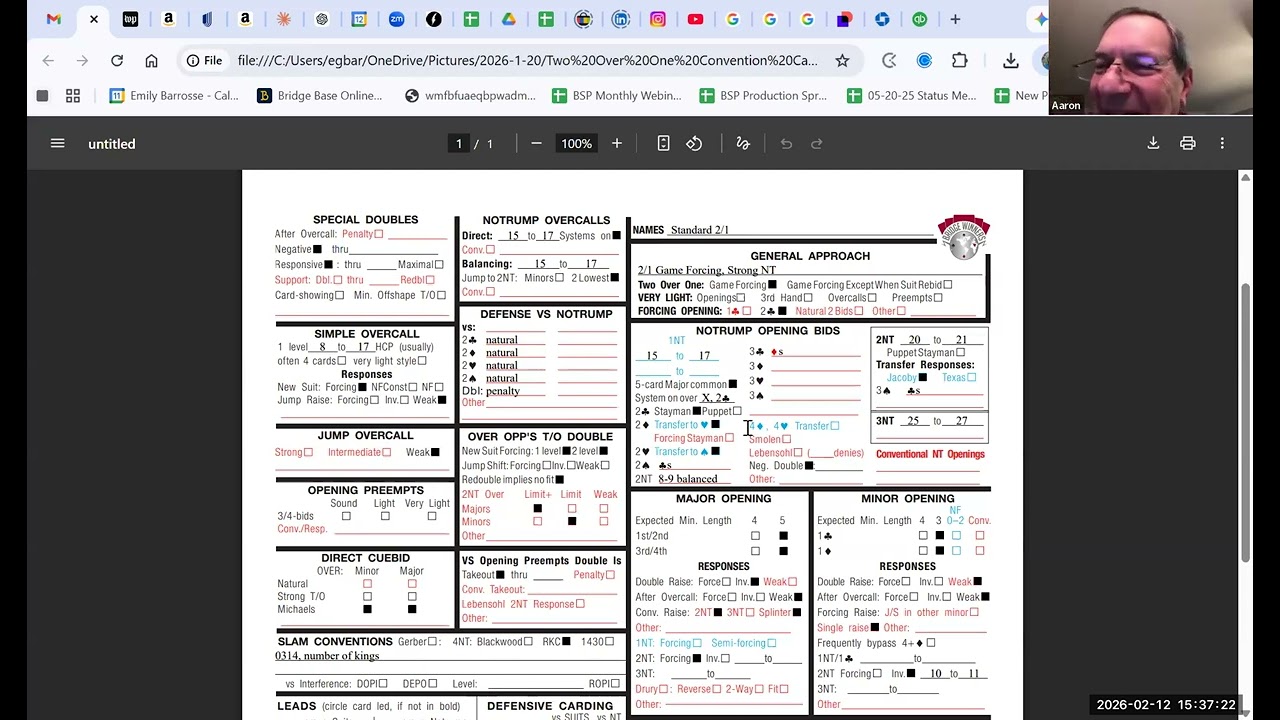Toggle the RKC checkbox
1280x720 pixels.
coord(566,642)
